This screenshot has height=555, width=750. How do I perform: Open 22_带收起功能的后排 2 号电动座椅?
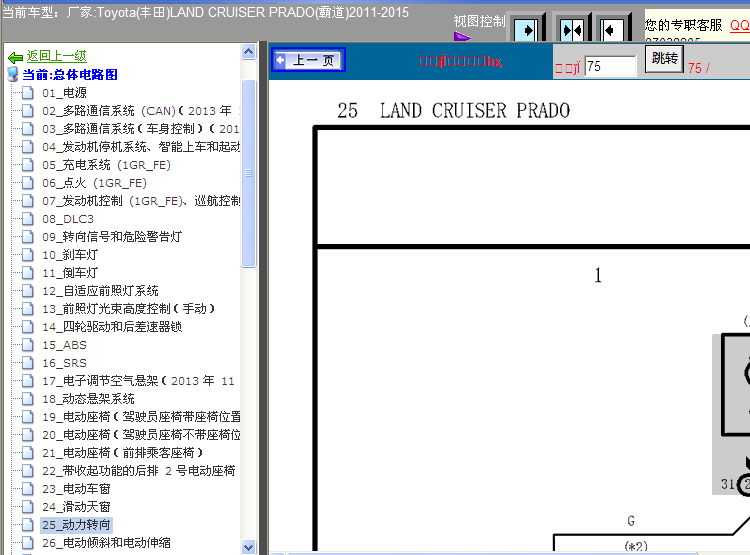click(138, 471)
